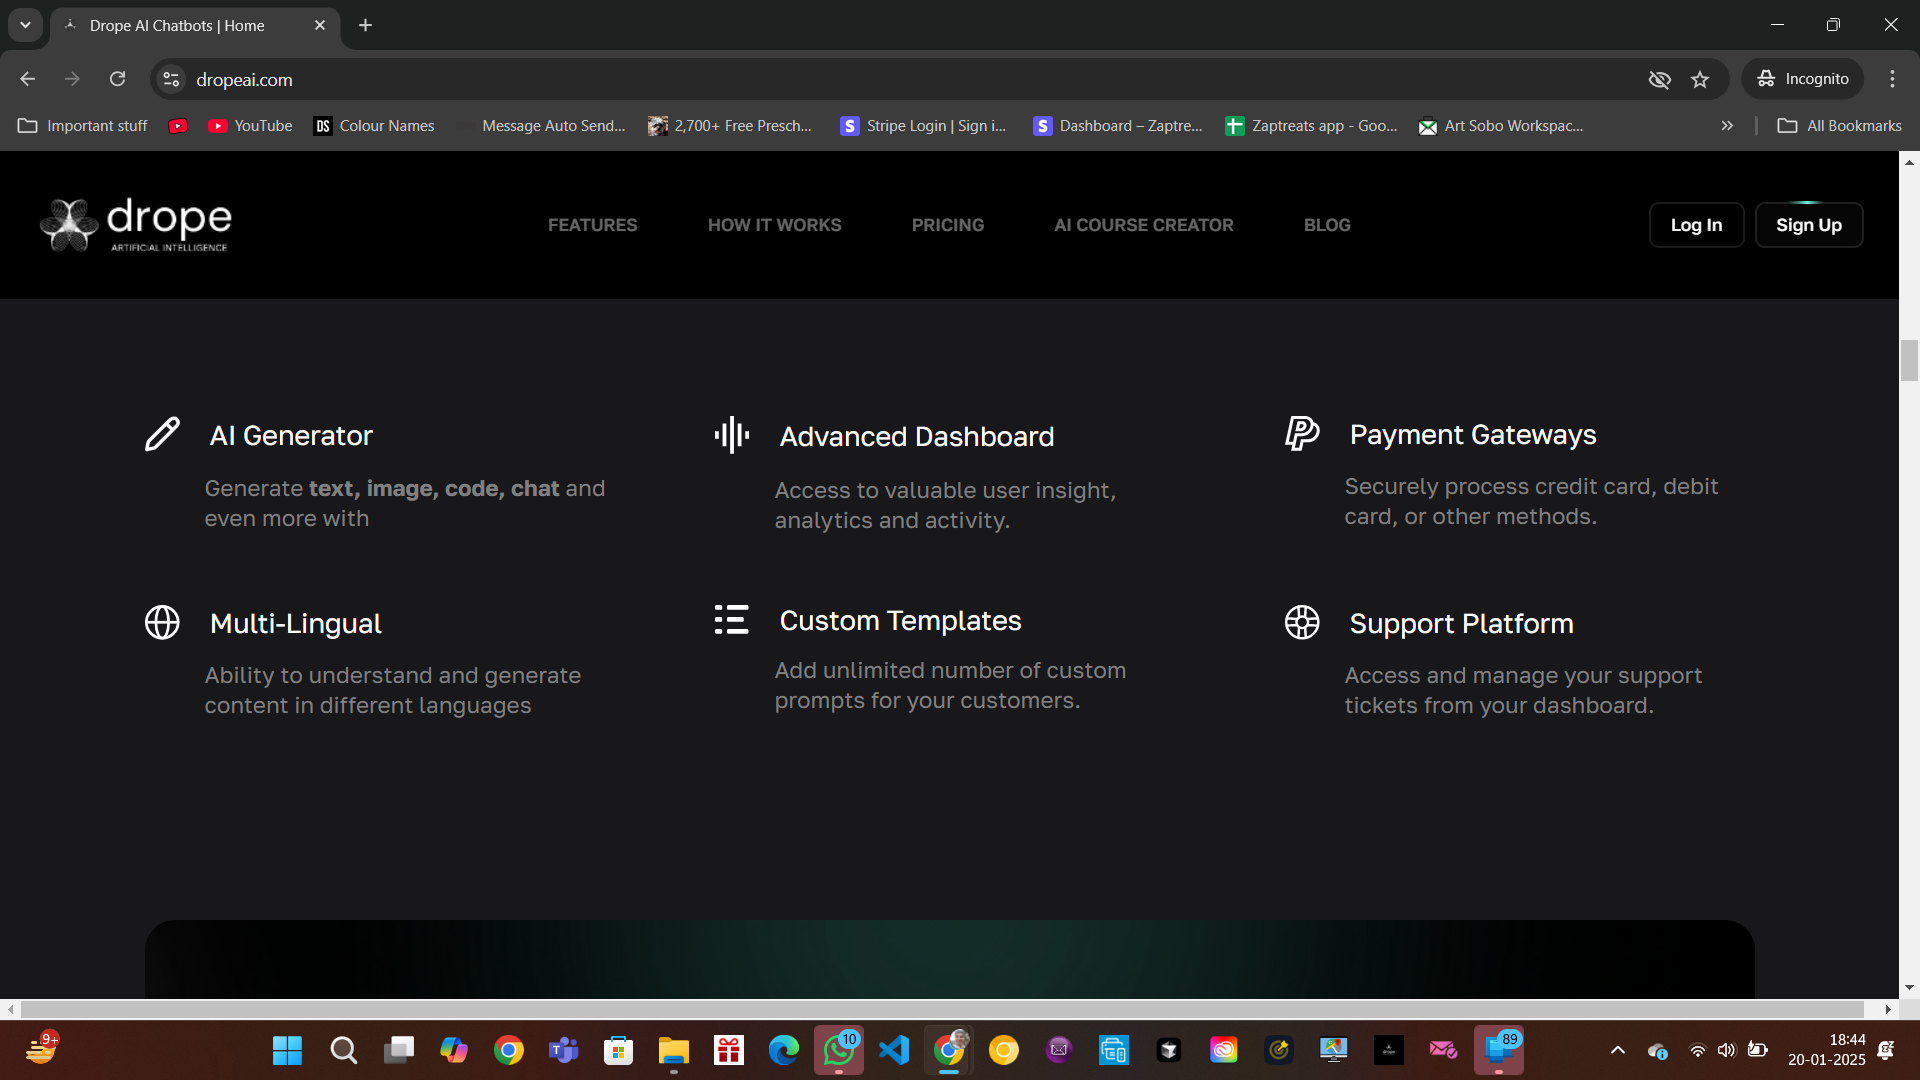This screenshot has width=1920, height=1080.
Task: Click the horizontal scrollbar at page bottom
Action: pyautogui.click(x=940, y=1009)
